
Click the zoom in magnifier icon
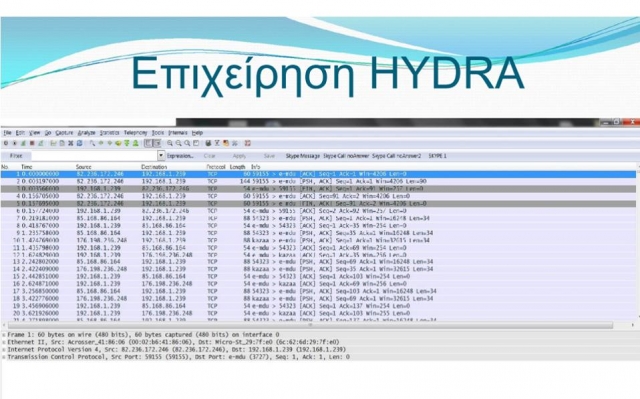point(170,143)
